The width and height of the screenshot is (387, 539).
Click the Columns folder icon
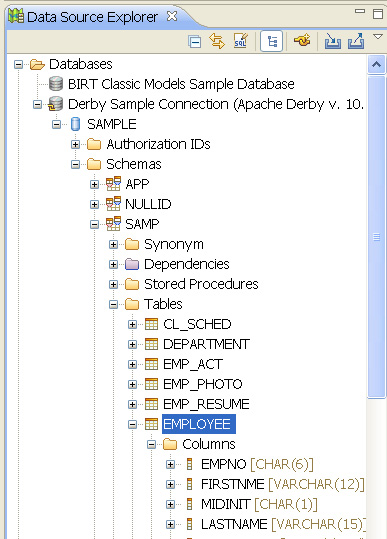click(170, 444)
